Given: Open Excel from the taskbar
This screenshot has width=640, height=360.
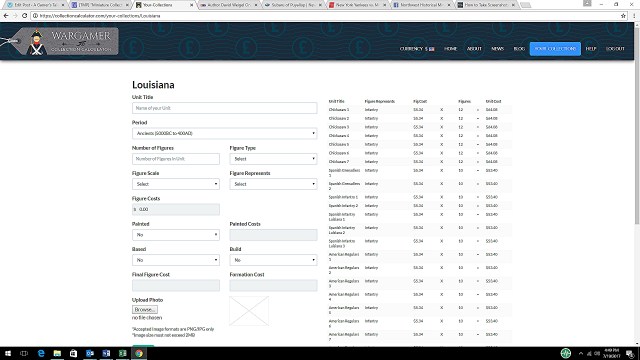Looking at the screenshot, I should pos(122,353).
